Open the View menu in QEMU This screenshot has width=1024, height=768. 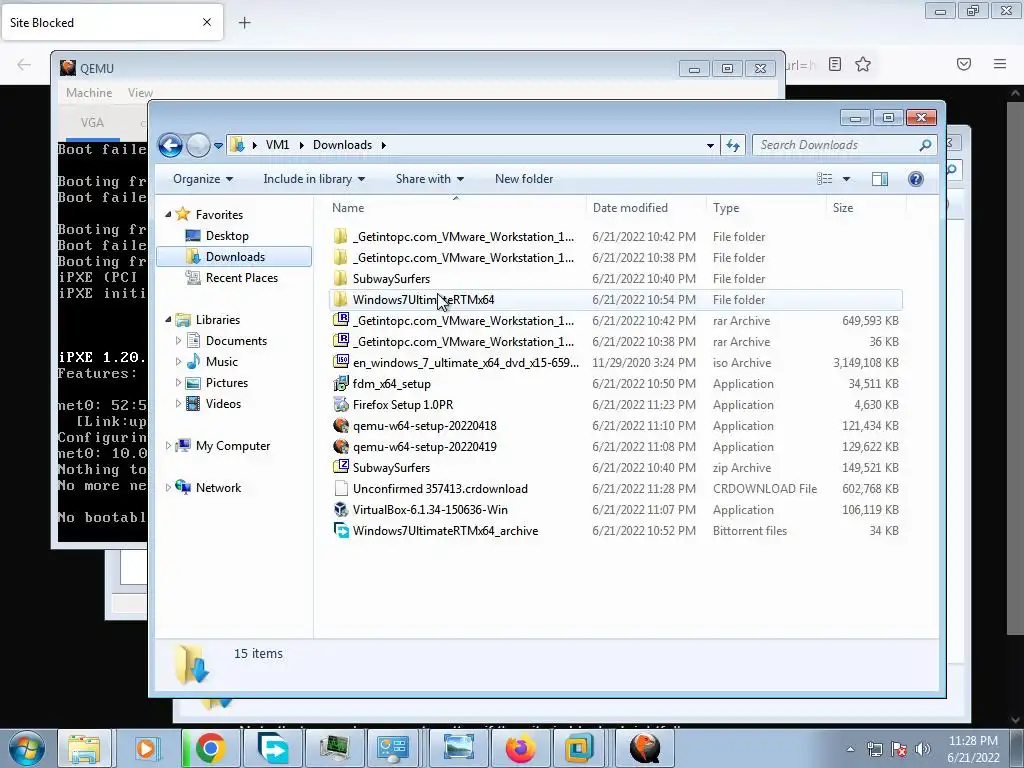[x=140, y=93]
